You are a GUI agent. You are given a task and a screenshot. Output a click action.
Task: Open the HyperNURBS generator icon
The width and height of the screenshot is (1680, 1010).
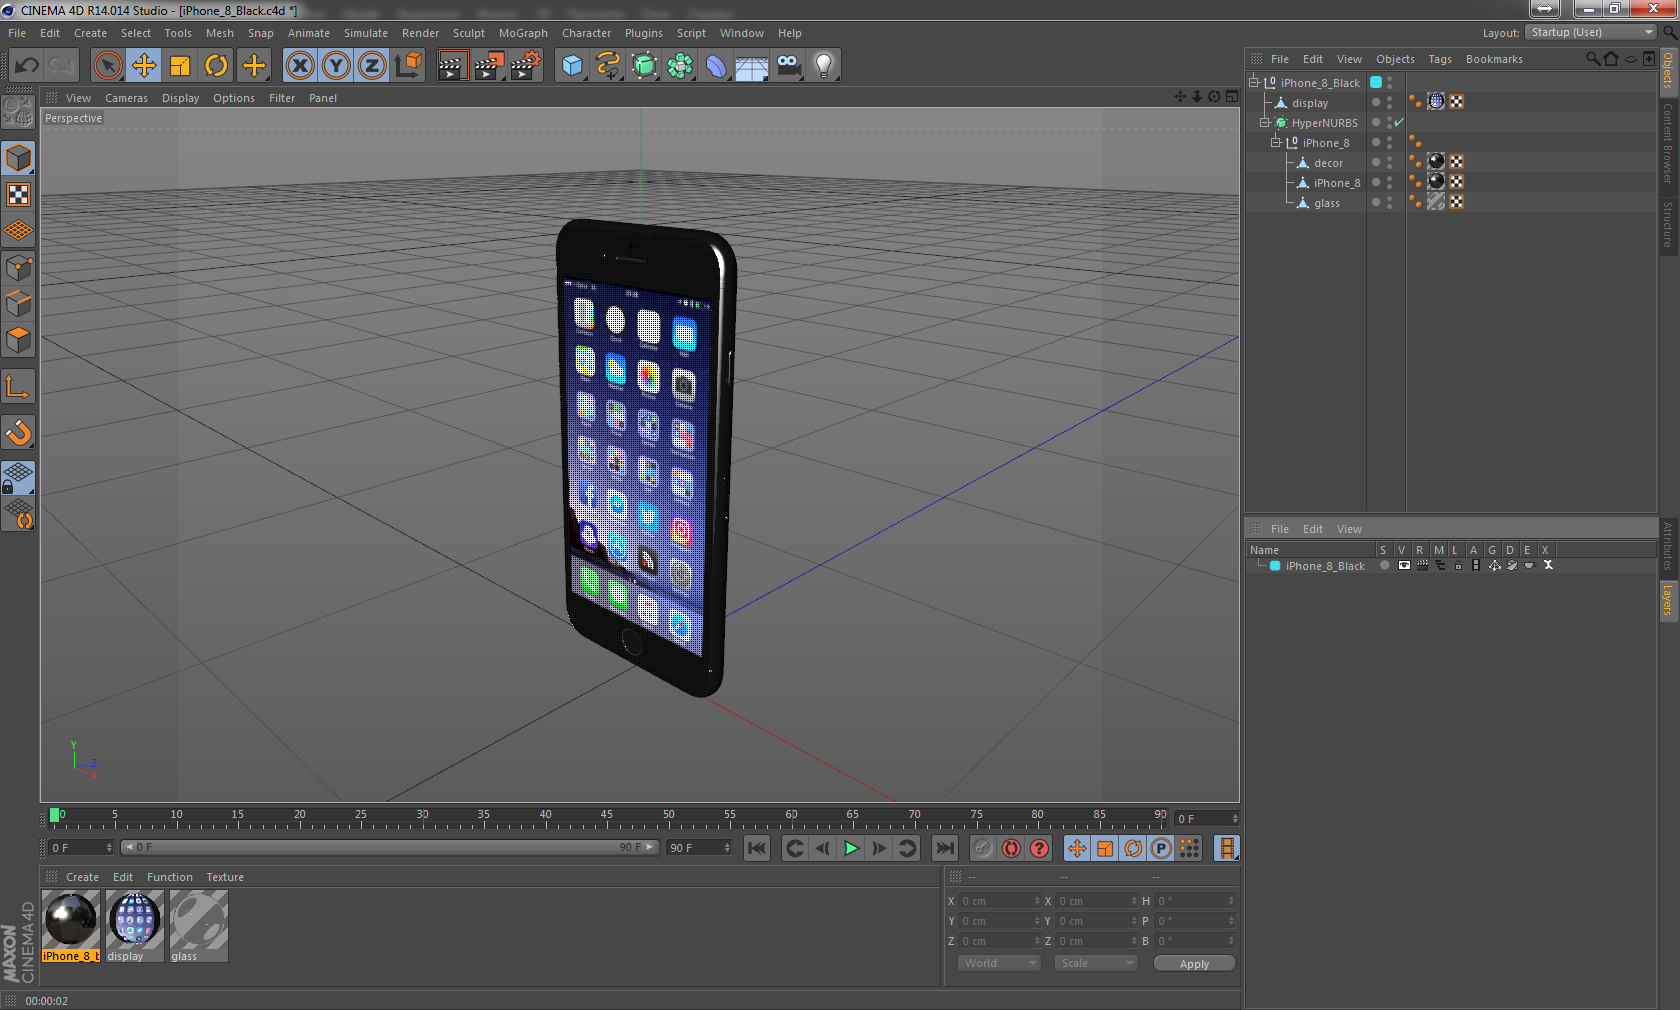645,66
